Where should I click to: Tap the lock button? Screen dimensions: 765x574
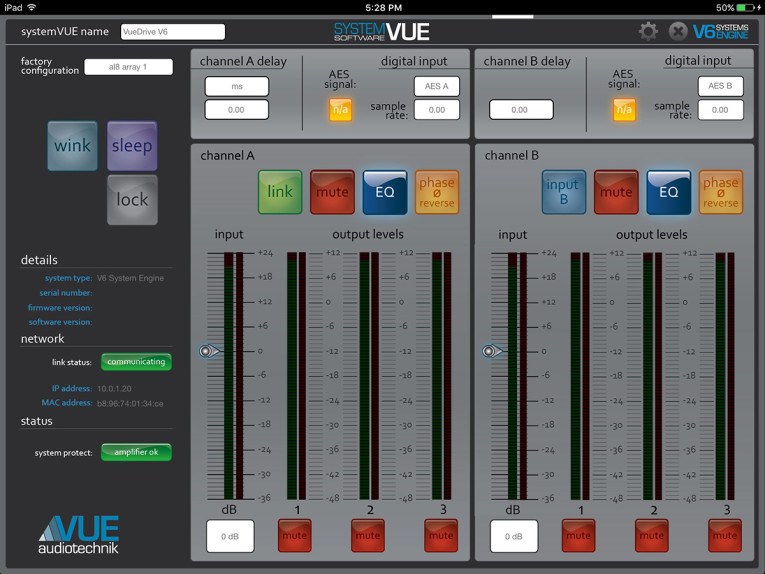tap(132, 200)
